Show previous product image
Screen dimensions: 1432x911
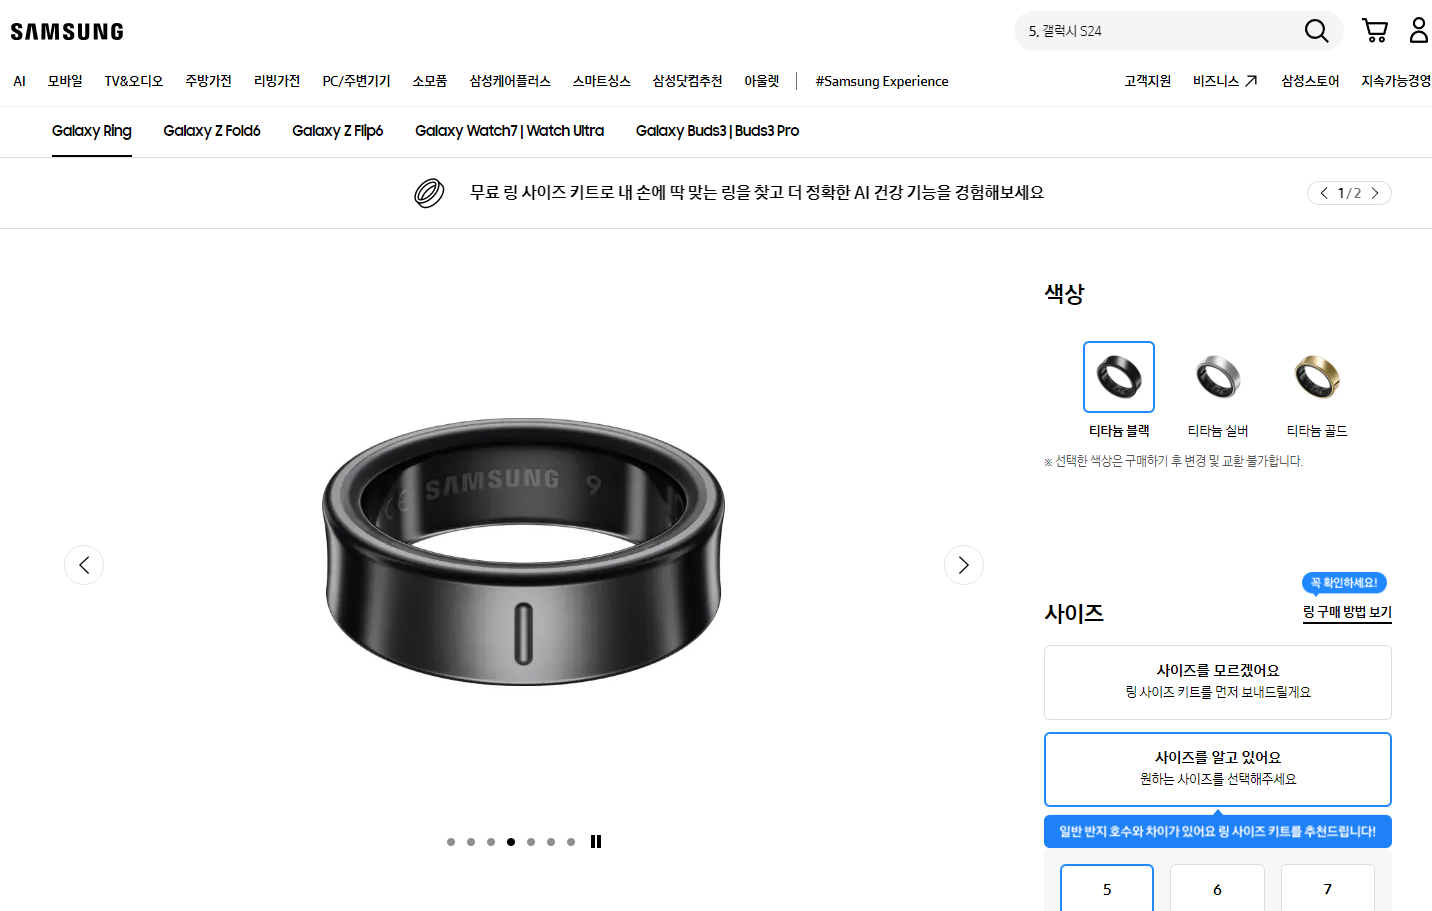point(84,565)
